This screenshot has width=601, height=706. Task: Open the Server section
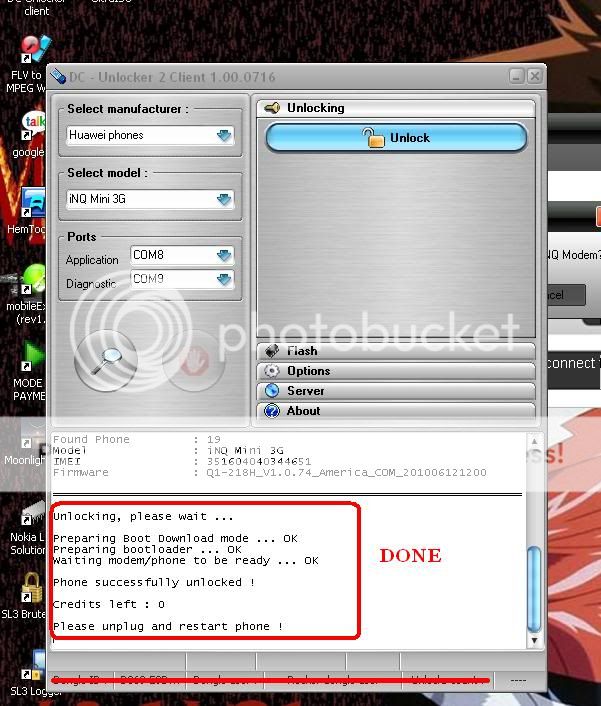(x=396, y=390)
